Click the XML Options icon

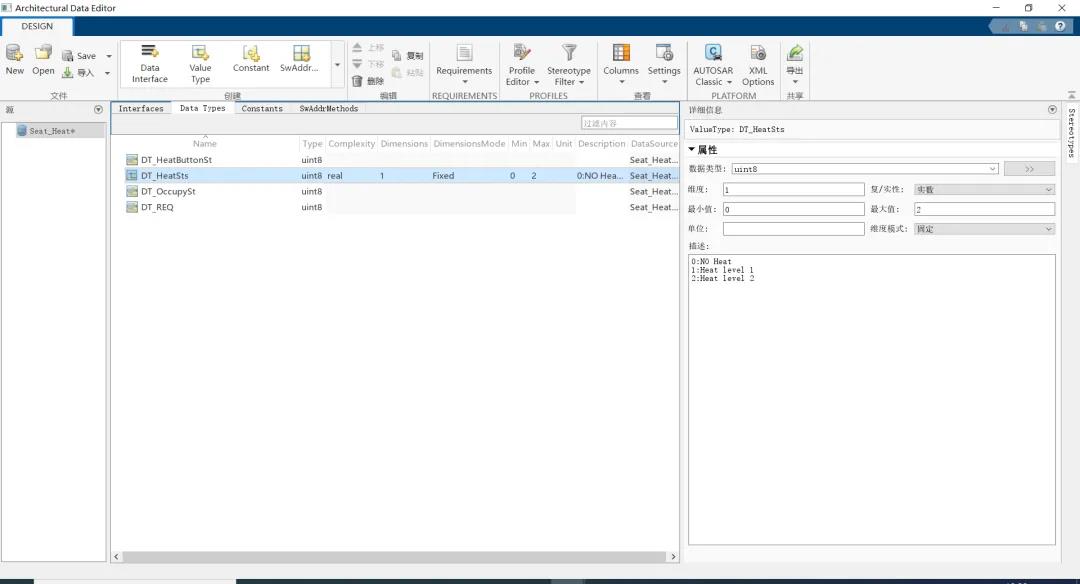pyautogui.click(x=758, y=54)
